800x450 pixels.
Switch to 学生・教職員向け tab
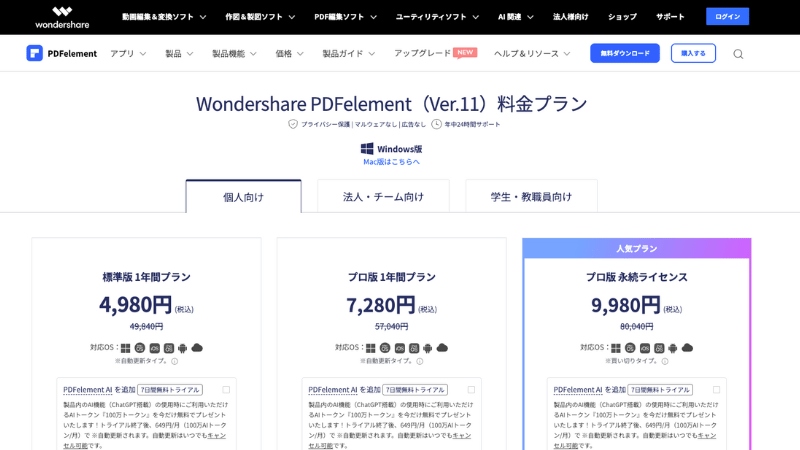point(531,196)
